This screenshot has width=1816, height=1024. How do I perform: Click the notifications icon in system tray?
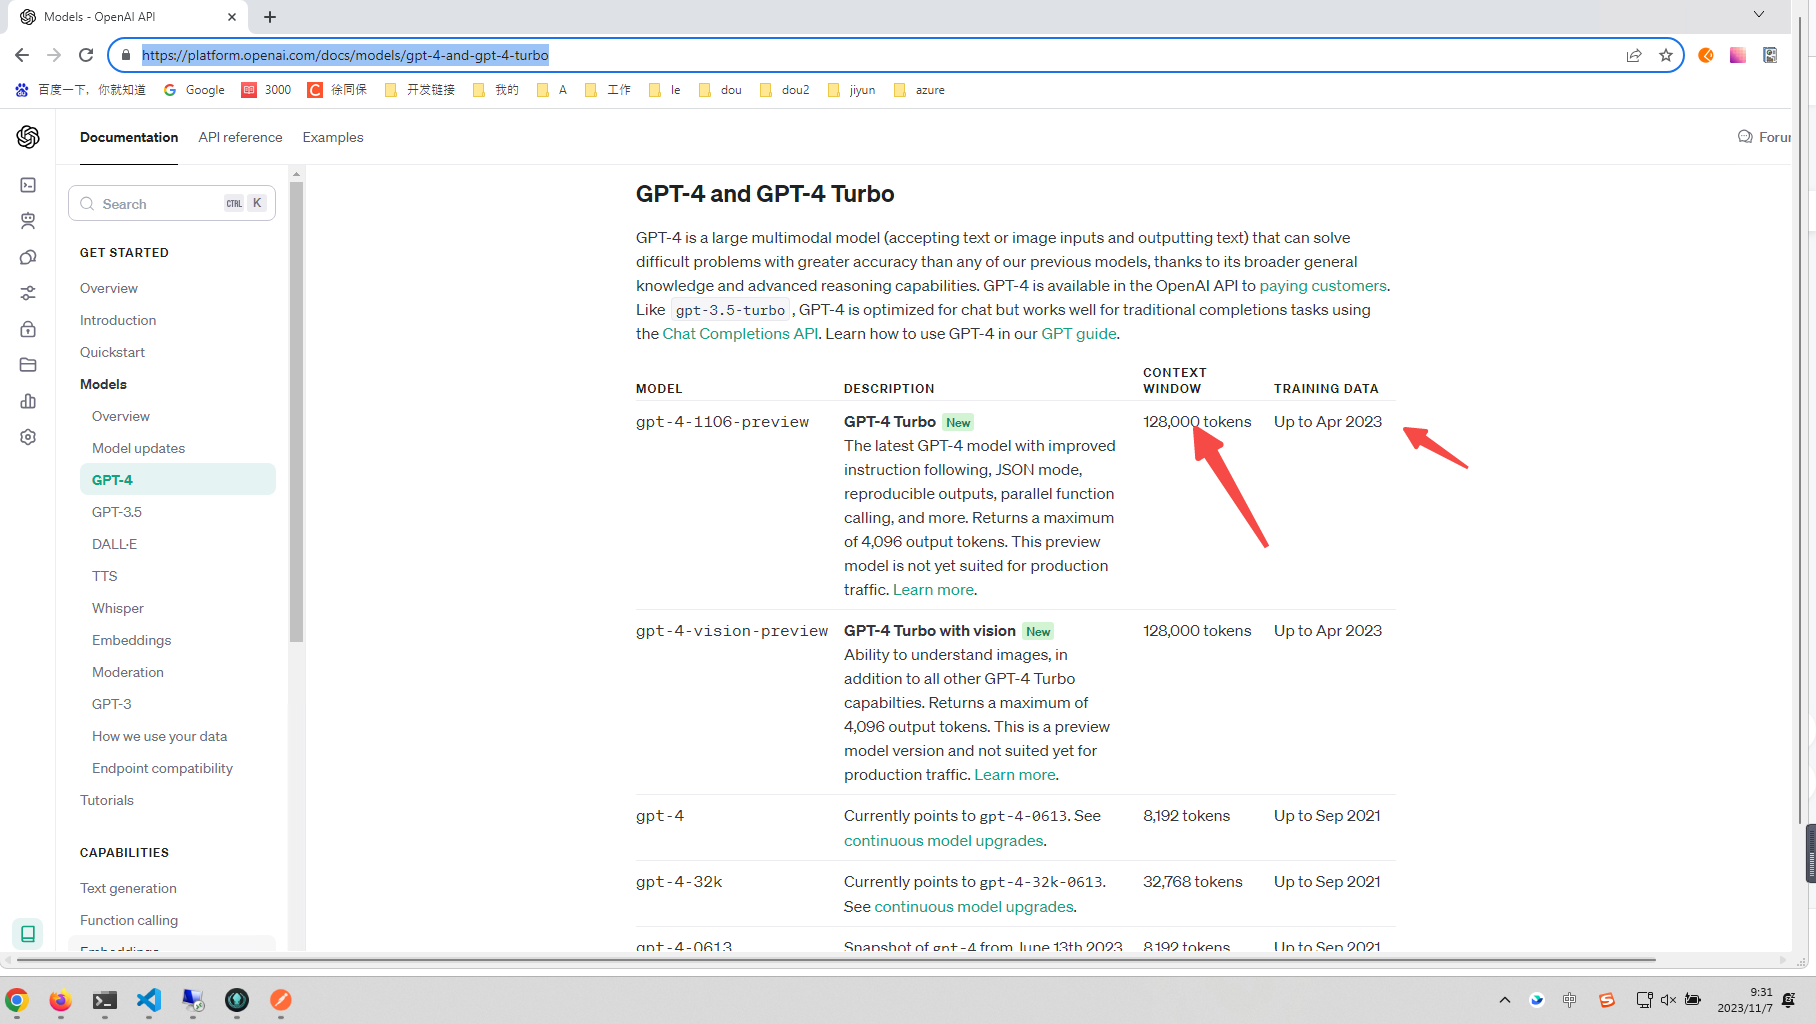pyautogui.click(x=1789, y=1000)
